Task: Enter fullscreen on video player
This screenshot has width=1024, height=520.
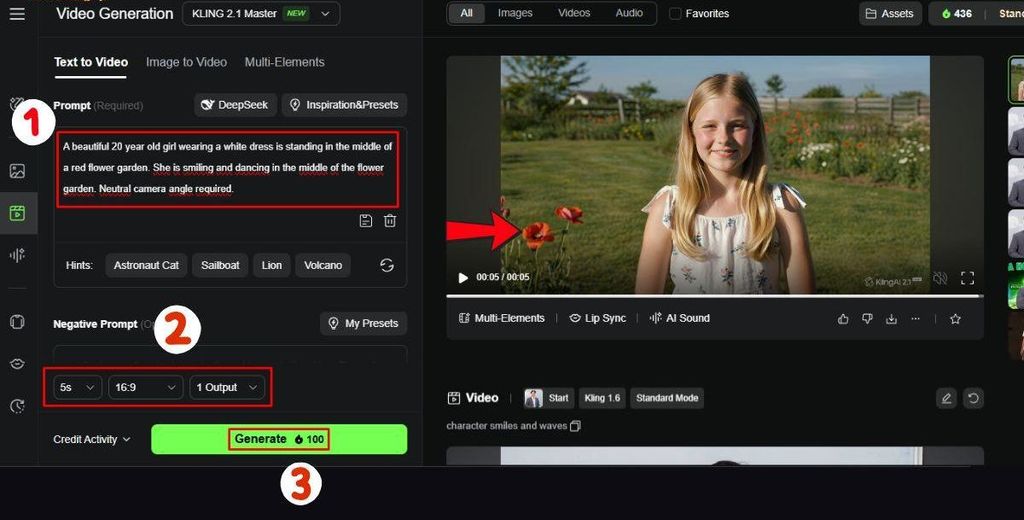Action: (967, 278)
